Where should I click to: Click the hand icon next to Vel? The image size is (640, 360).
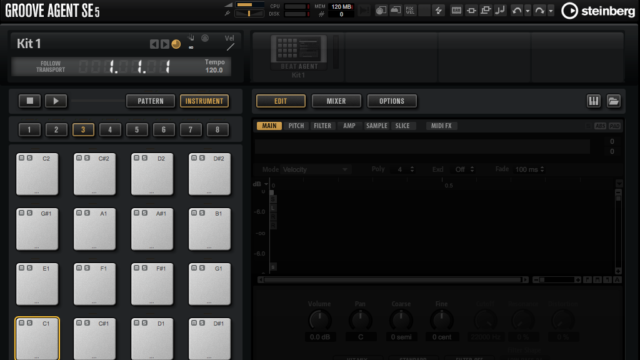tap(191, 38)
